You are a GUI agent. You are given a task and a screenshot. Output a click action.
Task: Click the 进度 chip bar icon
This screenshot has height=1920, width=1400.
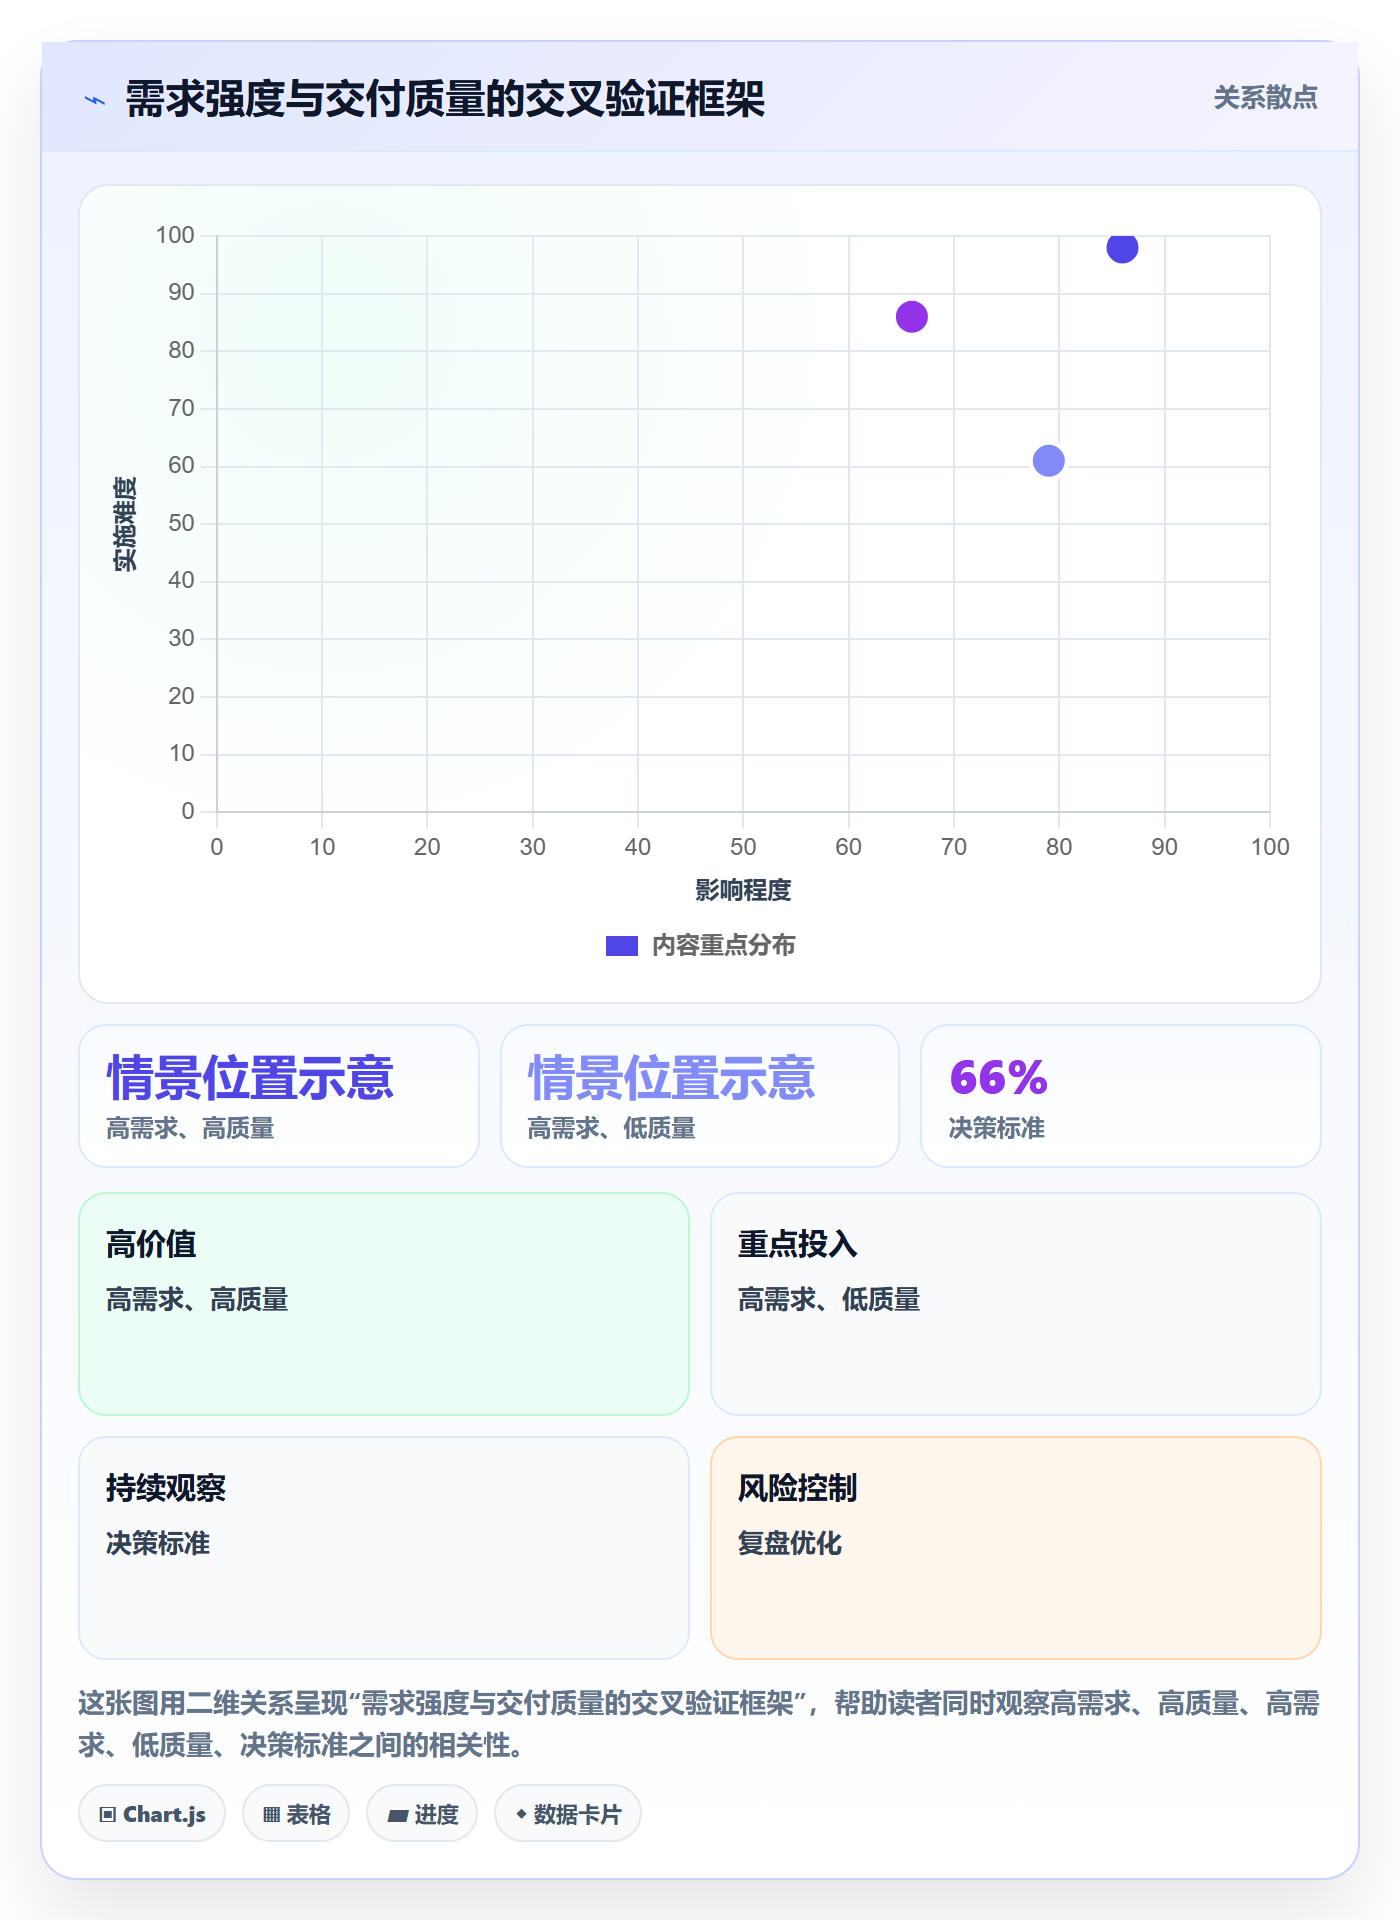pos(398,1815)
